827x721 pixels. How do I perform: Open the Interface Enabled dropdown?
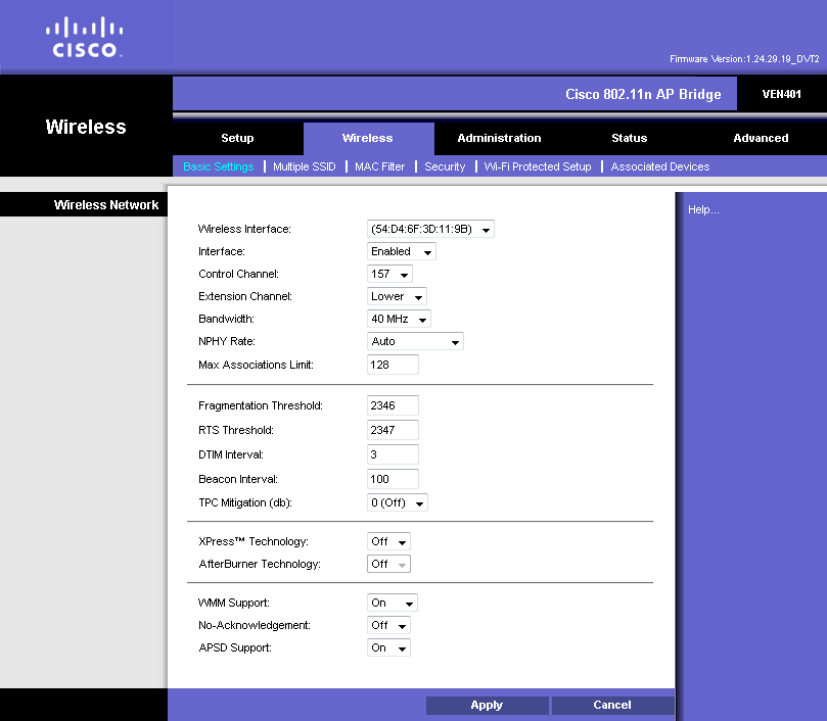point(401,252)
